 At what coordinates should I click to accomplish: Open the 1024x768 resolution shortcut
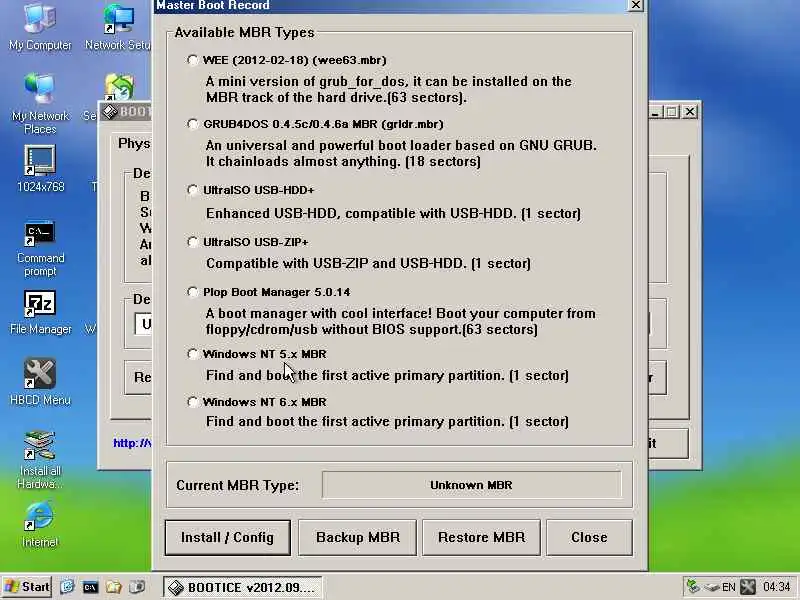pyautogui.click(x=40, y=169)
